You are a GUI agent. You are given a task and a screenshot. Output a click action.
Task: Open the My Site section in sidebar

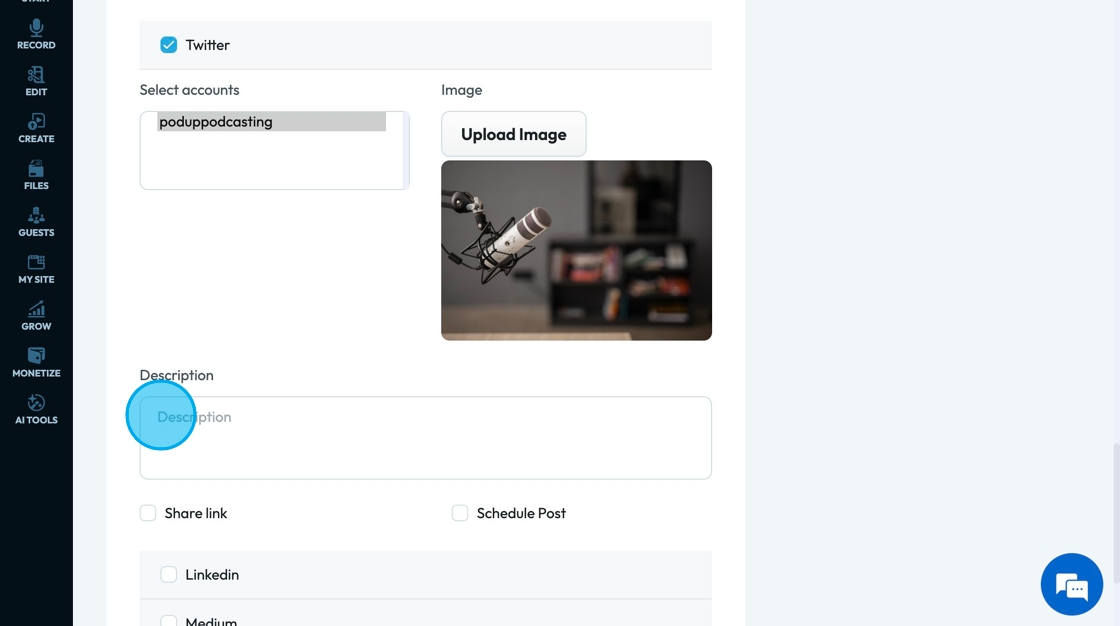[x=36, y=269]
